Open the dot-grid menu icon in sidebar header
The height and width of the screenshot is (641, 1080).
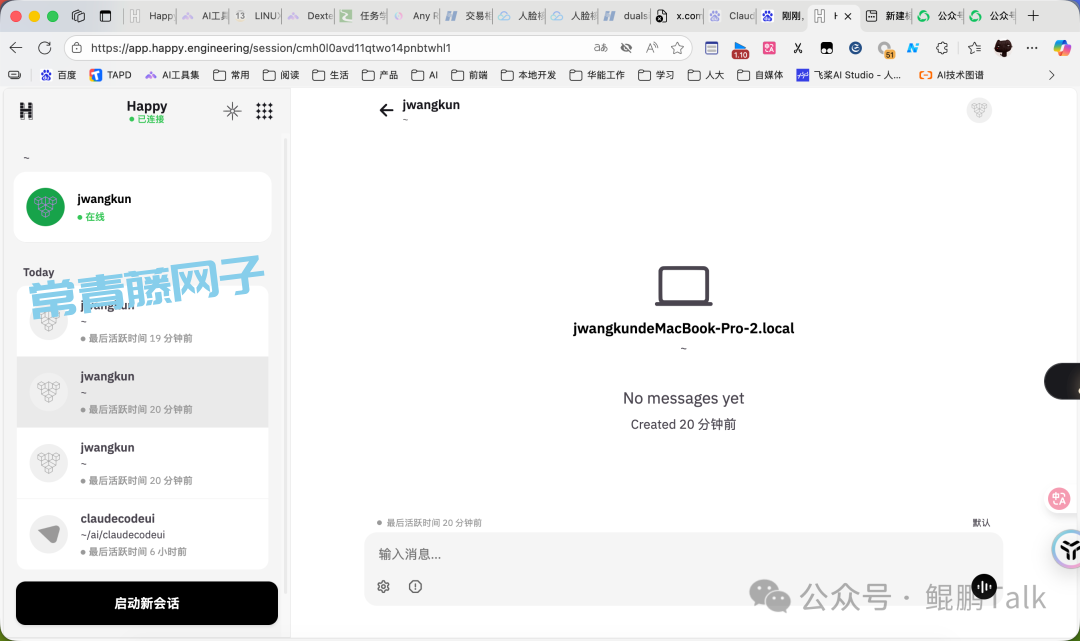tap(264, 111)
